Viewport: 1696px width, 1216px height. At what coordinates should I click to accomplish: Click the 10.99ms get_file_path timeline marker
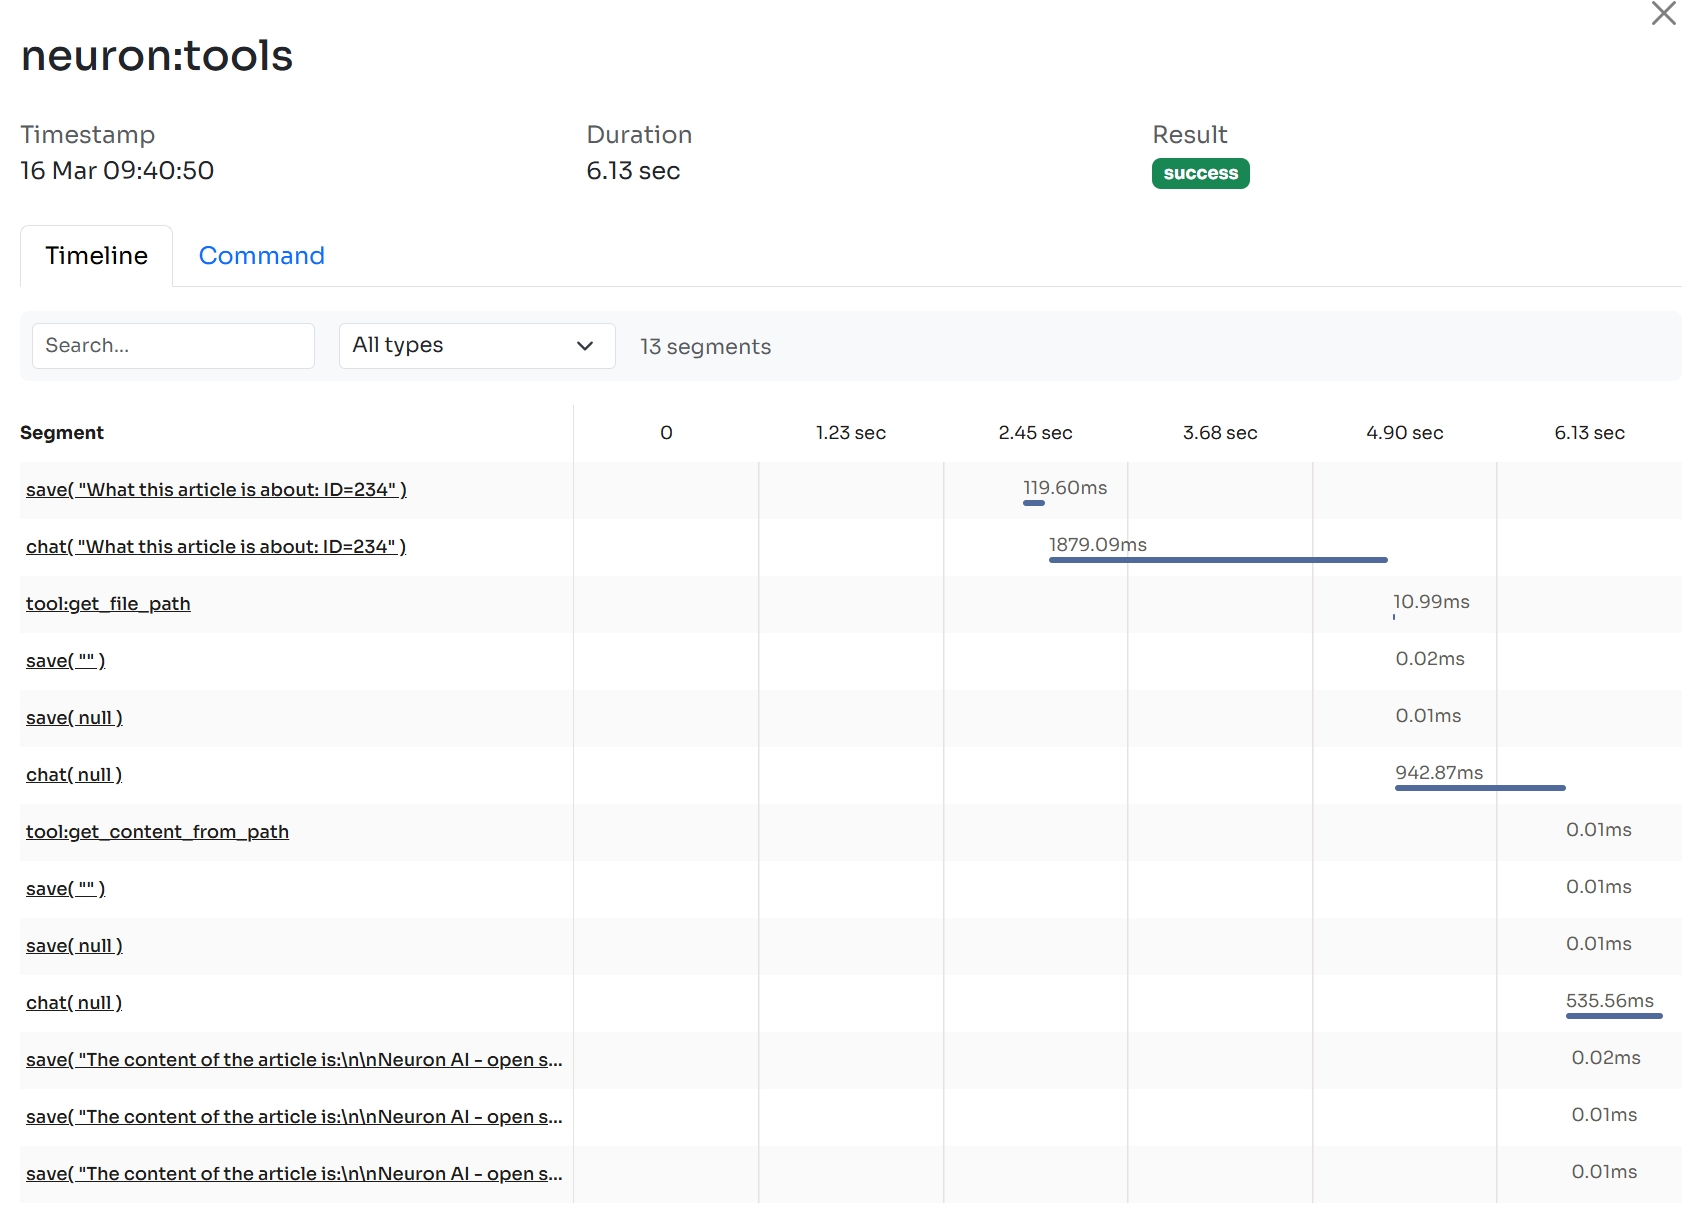click(x=1394, y=616)
